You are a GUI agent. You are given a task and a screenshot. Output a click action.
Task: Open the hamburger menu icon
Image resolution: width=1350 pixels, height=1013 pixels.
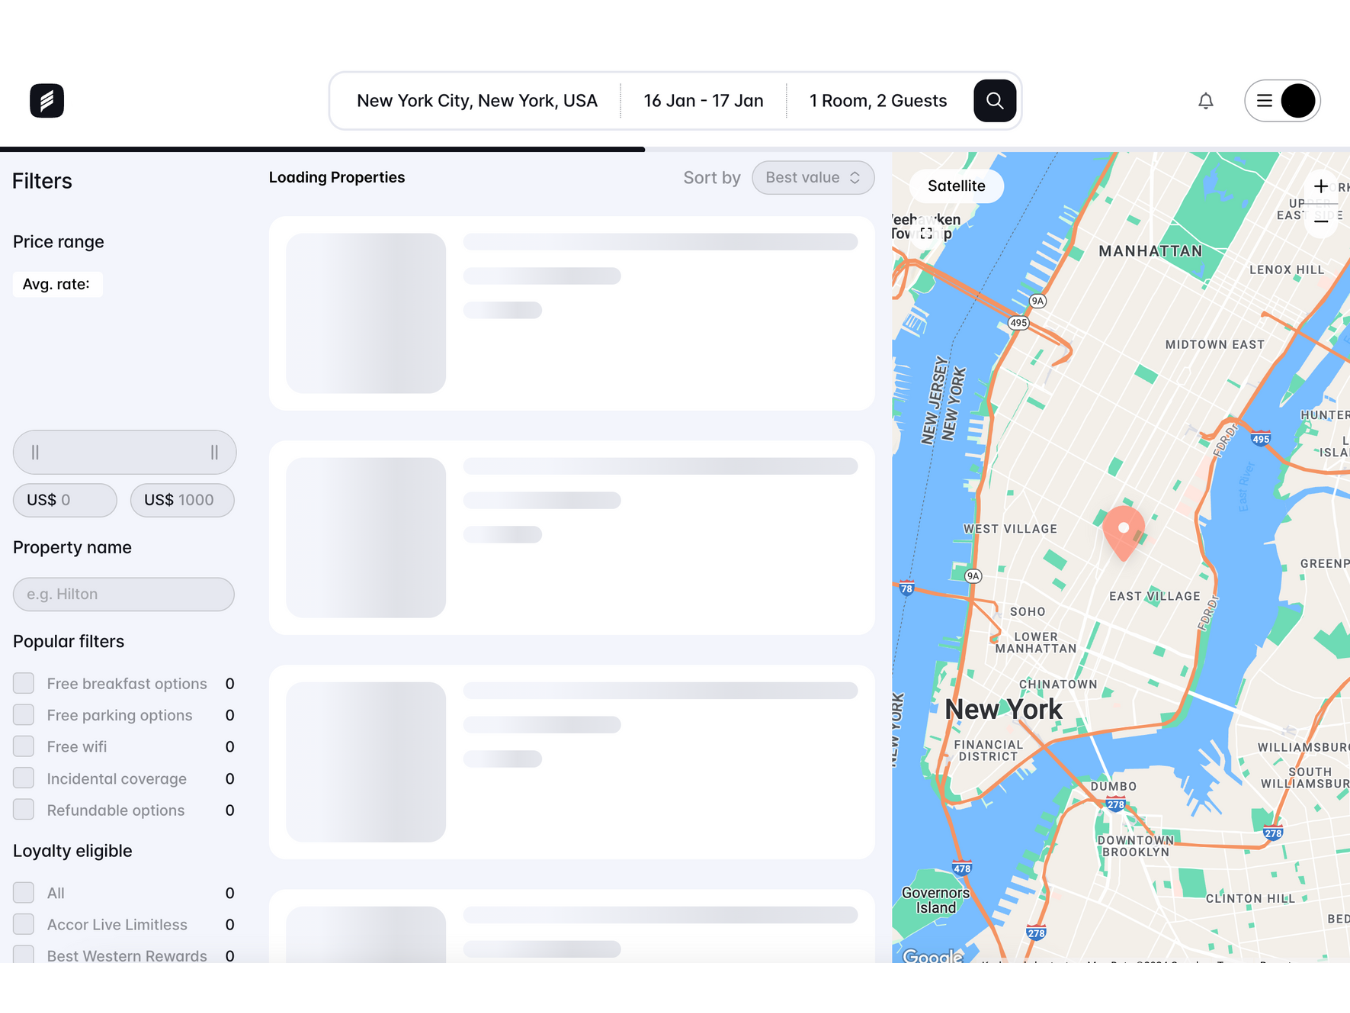[1264, 101]
